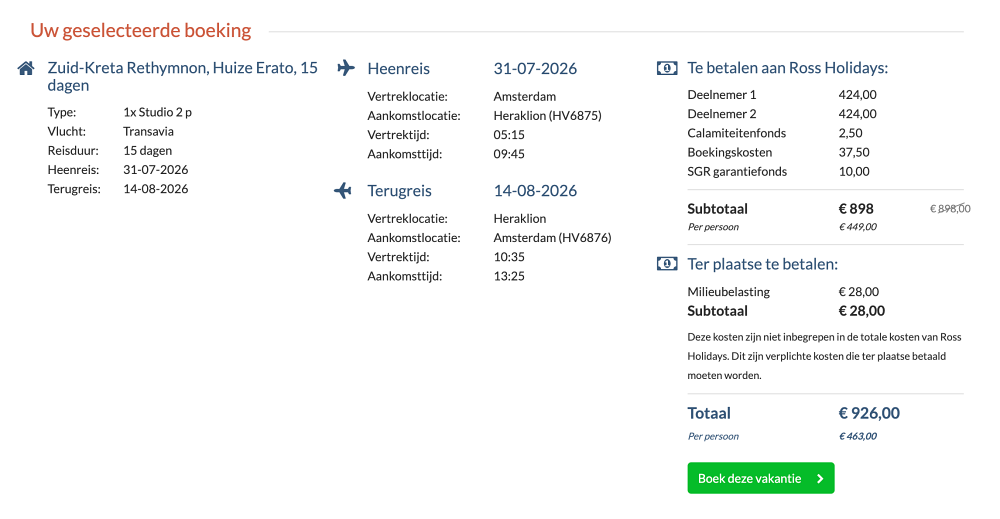Click the departing airplane icon next to Heenreis
Image resolution: width=1000 pixels, height=519 pixels.
click(x=346, y=68)
